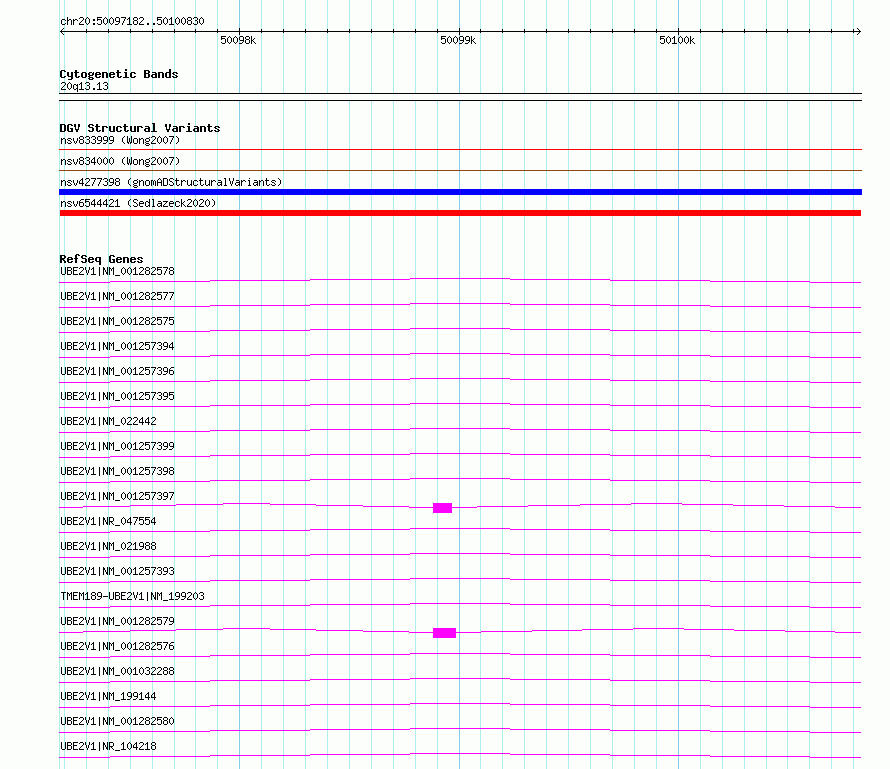Click nsv833999 (Wong2007) variant label
890x769 pixels.
(x=120, y=140)
